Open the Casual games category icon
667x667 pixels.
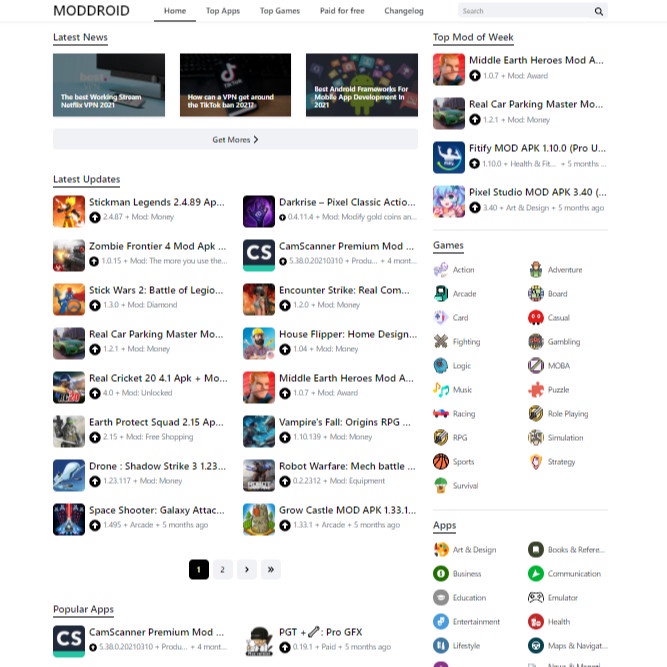pyautogui.click(x=536, y=318)
